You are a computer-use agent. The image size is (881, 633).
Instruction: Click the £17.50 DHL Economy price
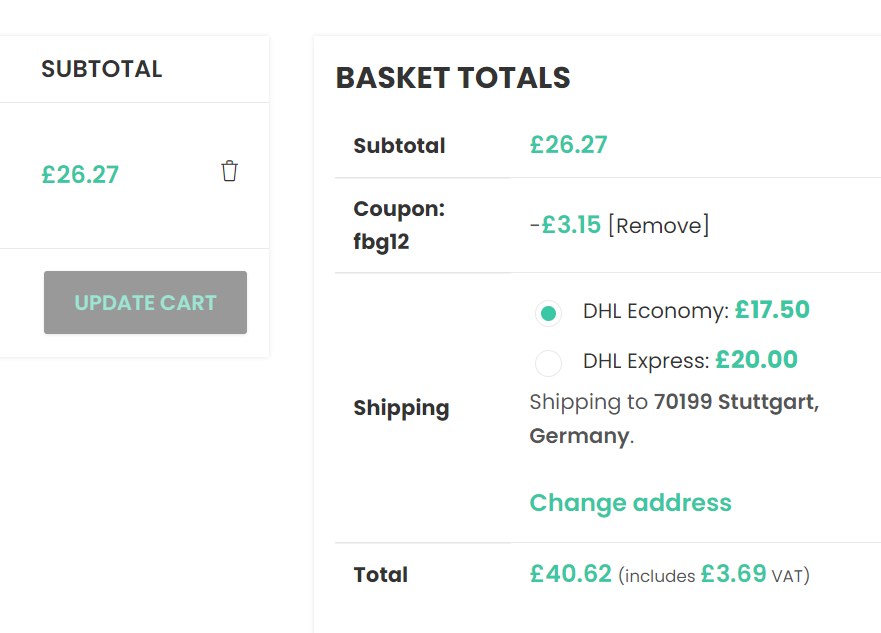(772, 310)
